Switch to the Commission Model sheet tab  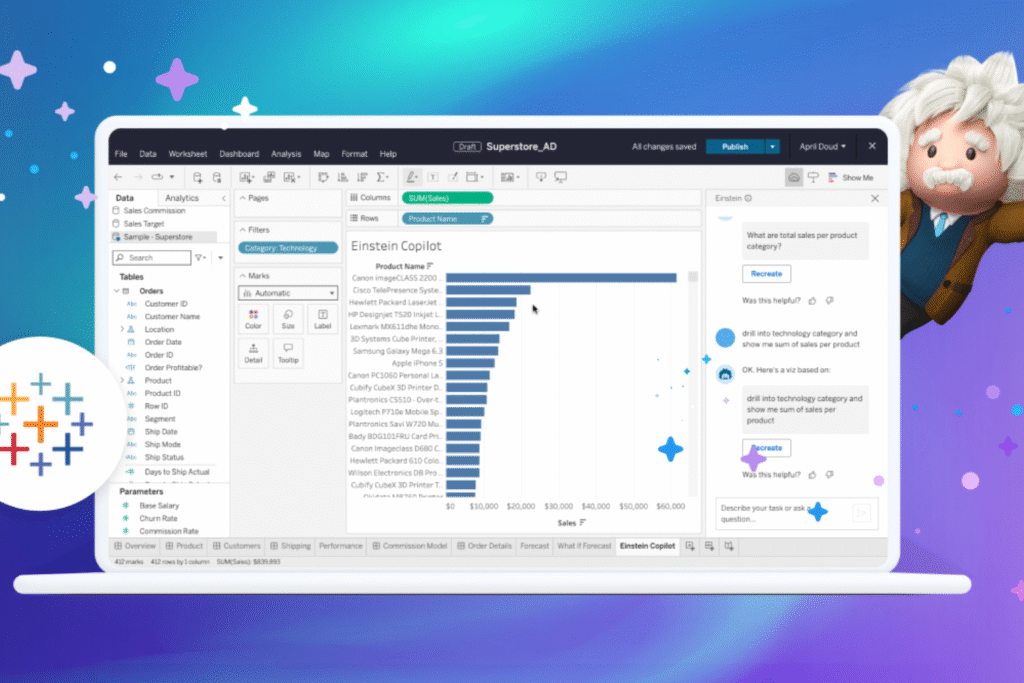pos(409,546)
